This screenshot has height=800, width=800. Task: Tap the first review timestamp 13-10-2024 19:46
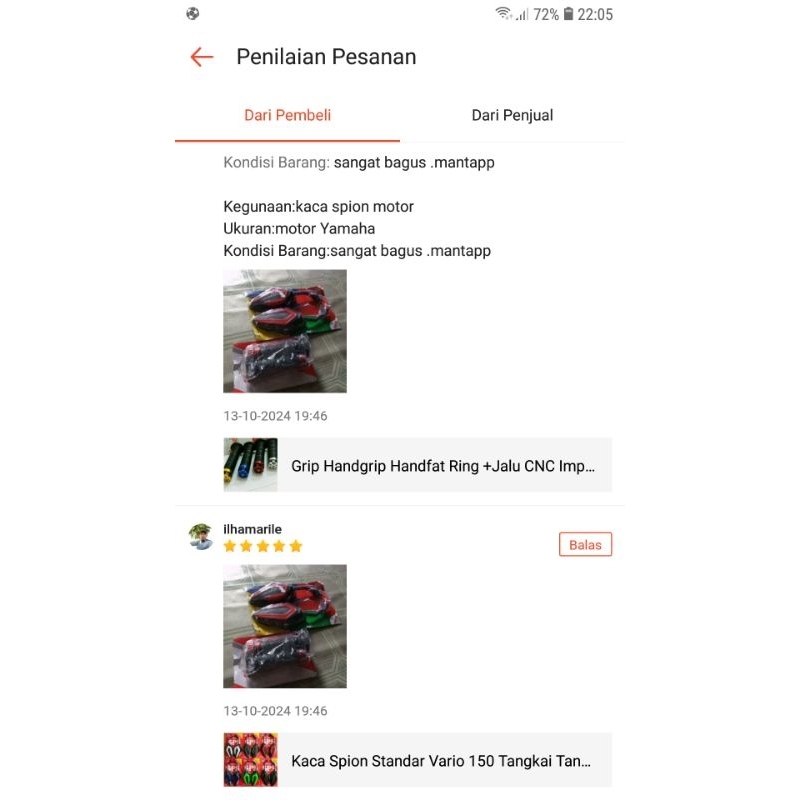point(275,416)
